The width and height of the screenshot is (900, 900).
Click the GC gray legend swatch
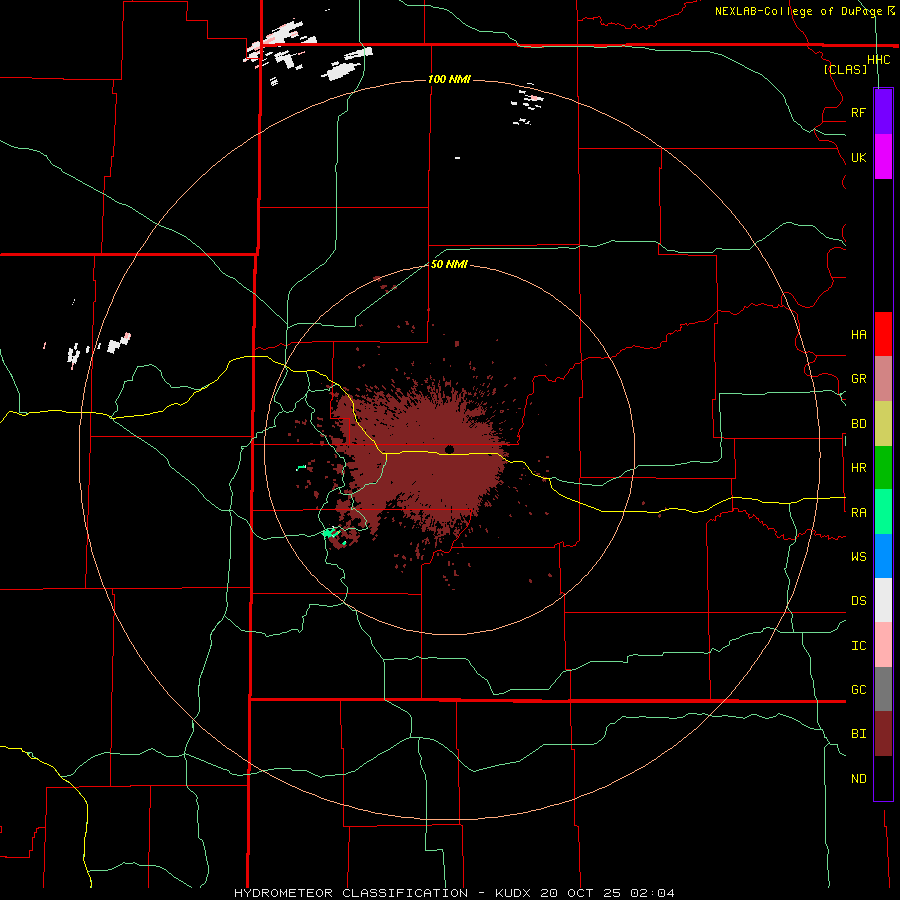point(883,689)
